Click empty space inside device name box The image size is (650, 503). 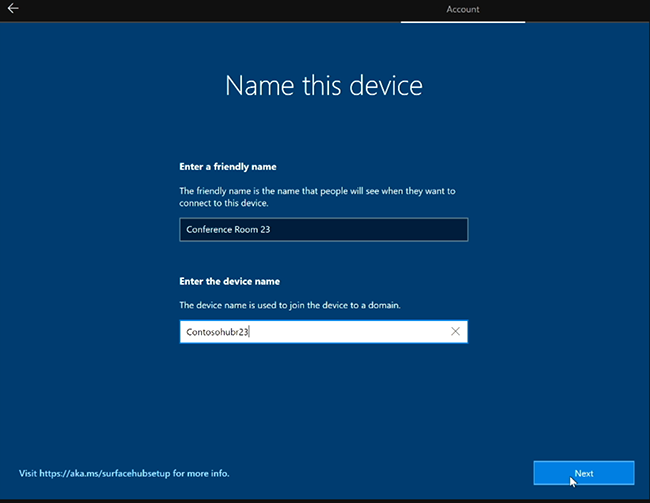[x=348, y=332]
